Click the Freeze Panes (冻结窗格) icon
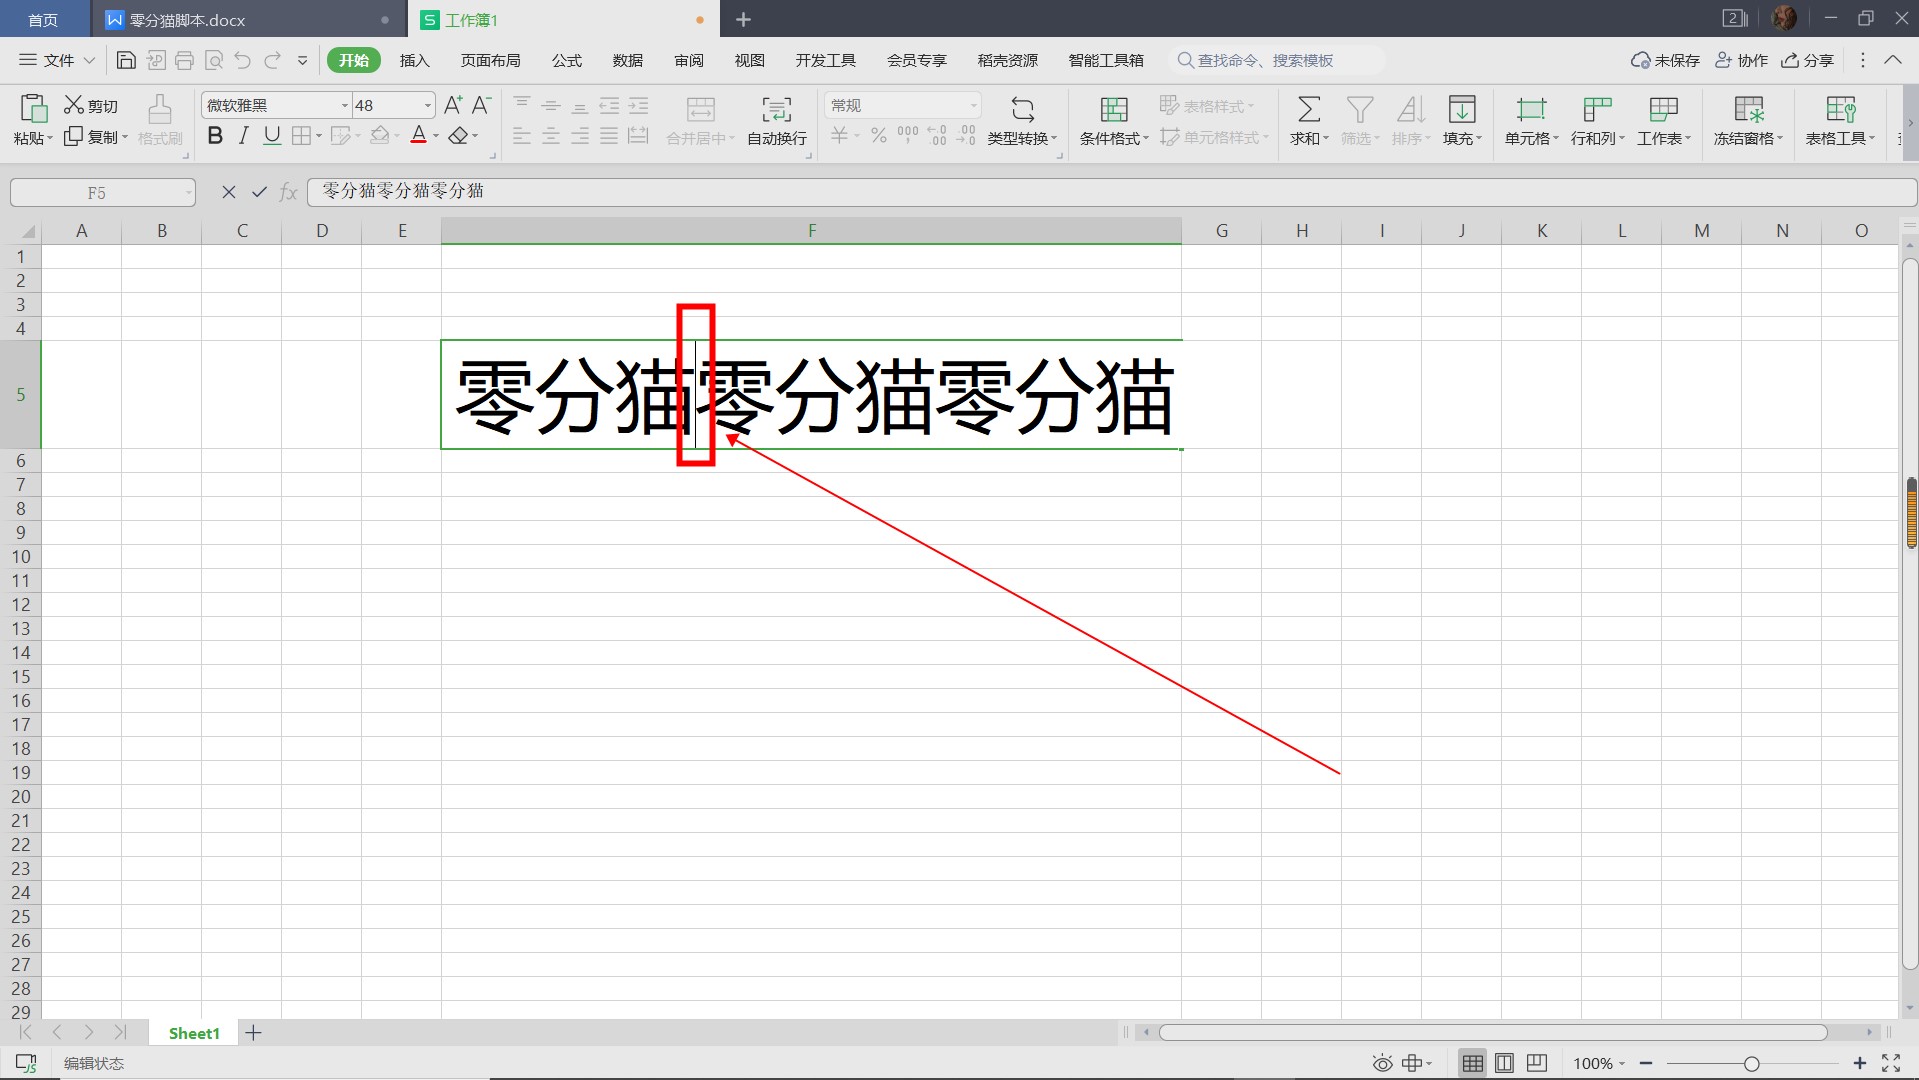This screenshot has width=1919, height=1080. pyautogui.click(x=1748, y=109)
